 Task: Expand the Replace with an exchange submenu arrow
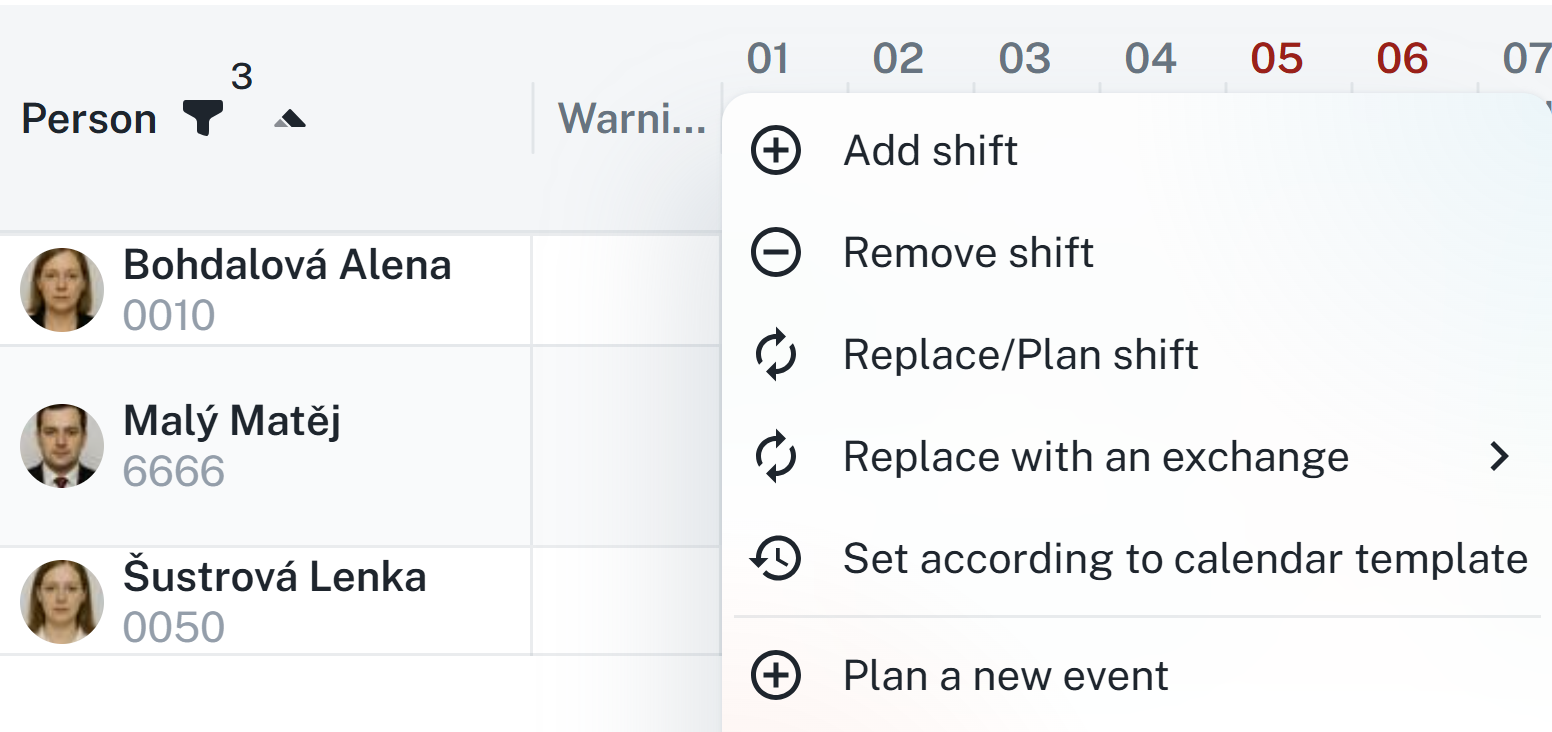1498,457
